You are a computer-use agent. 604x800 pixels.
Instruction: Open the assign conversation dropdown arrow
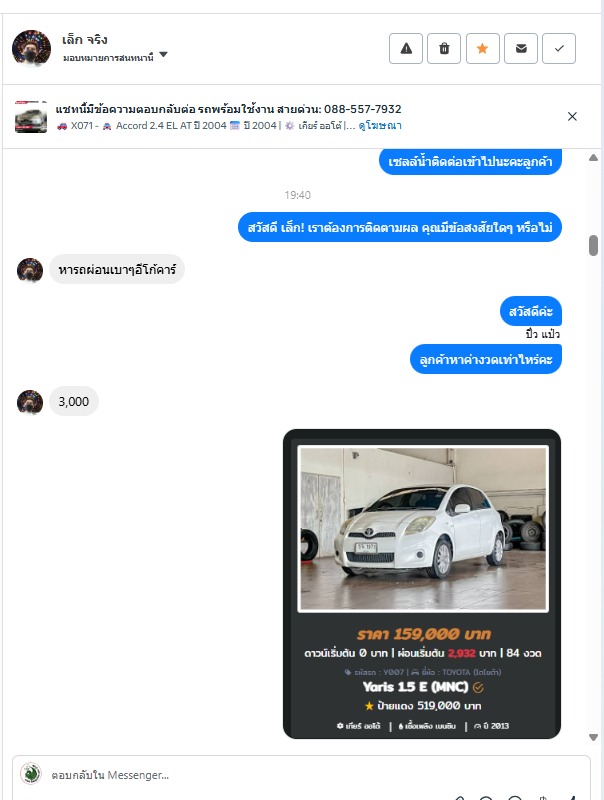tap(163, 55)
